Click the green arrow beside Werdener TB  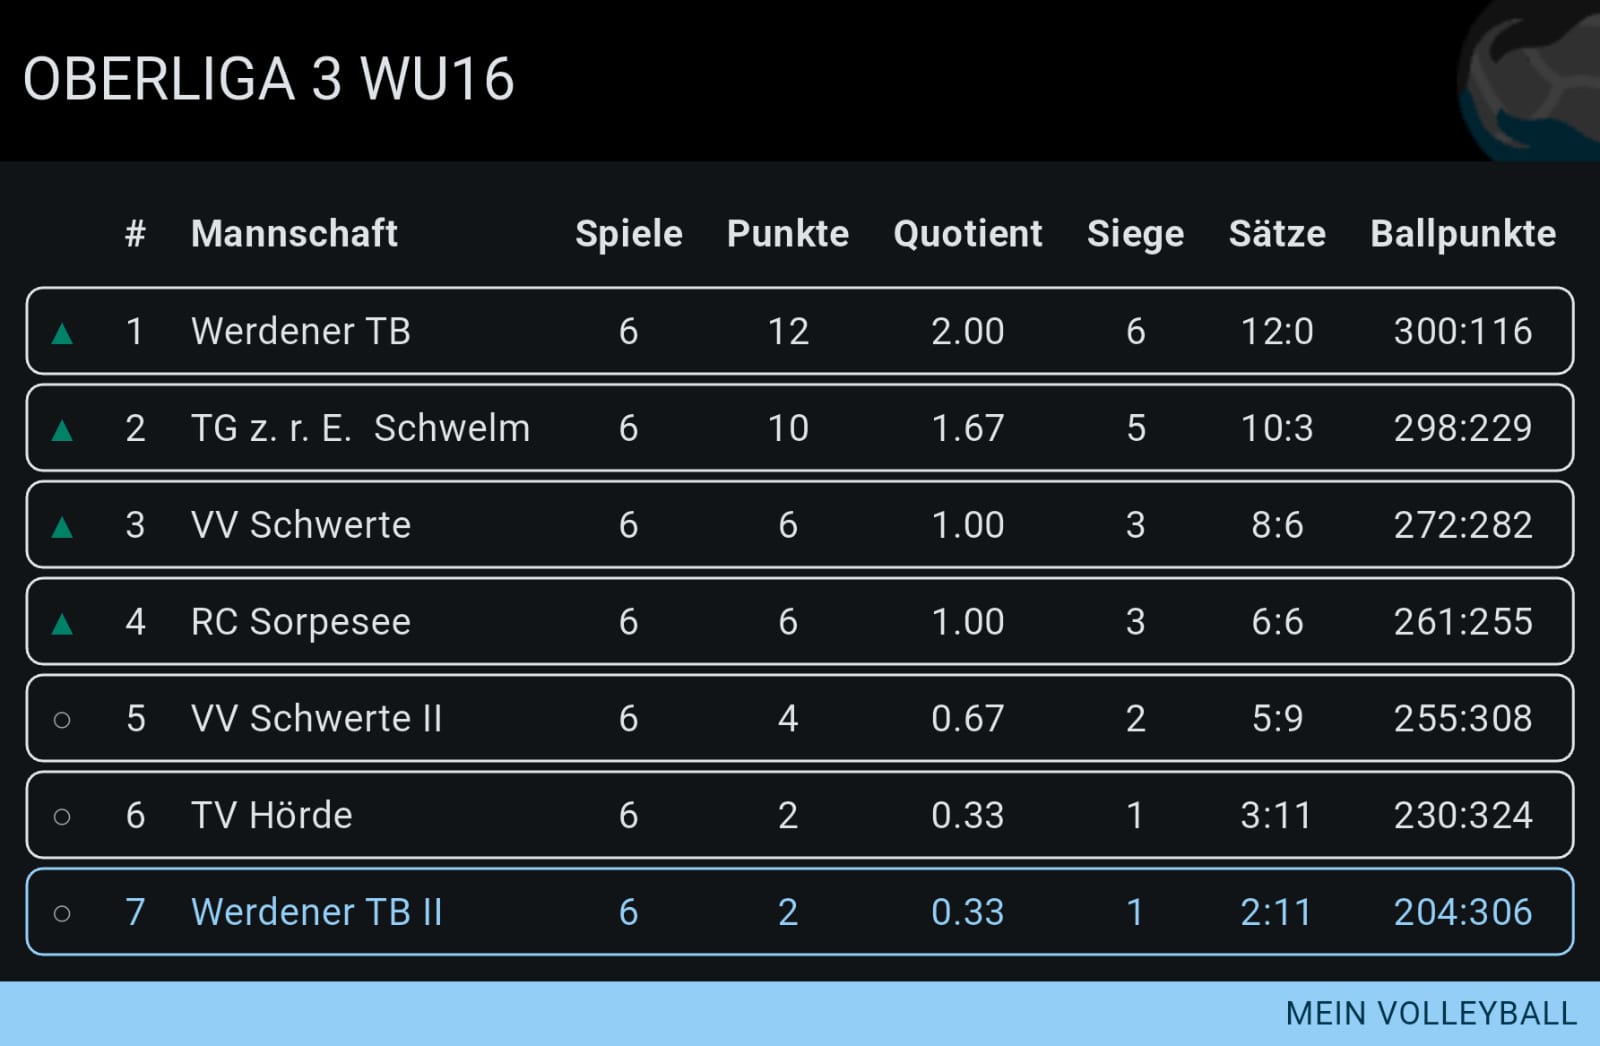pyautogui.click(x=62, y=333)
